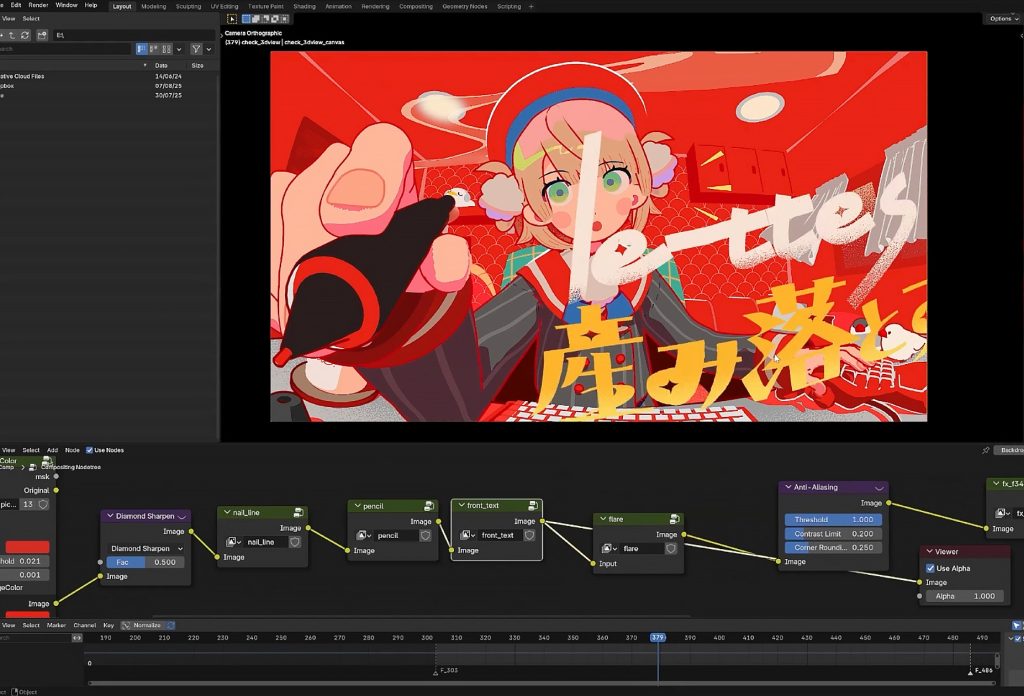Image resolution: width=1024 pixels, height=696 pixels.
Task: Click the image browse icon in front_text node
Action: (x=465, y=535)
